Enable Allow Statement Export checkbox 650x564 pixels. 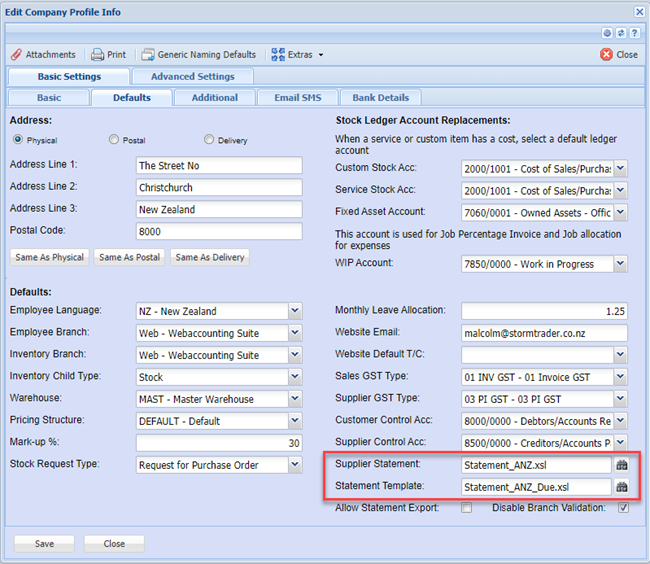(x=466, y=508)
